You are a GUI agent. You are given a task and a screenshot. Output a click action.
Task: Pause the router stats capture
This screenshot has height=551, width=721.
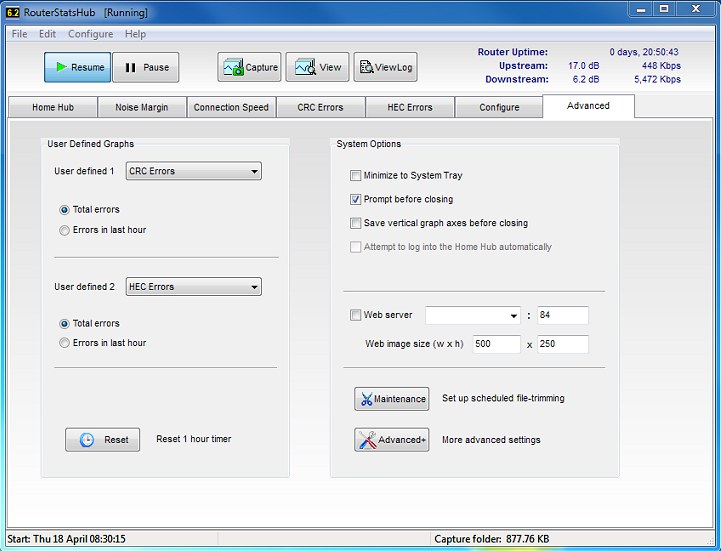(146, 67)
